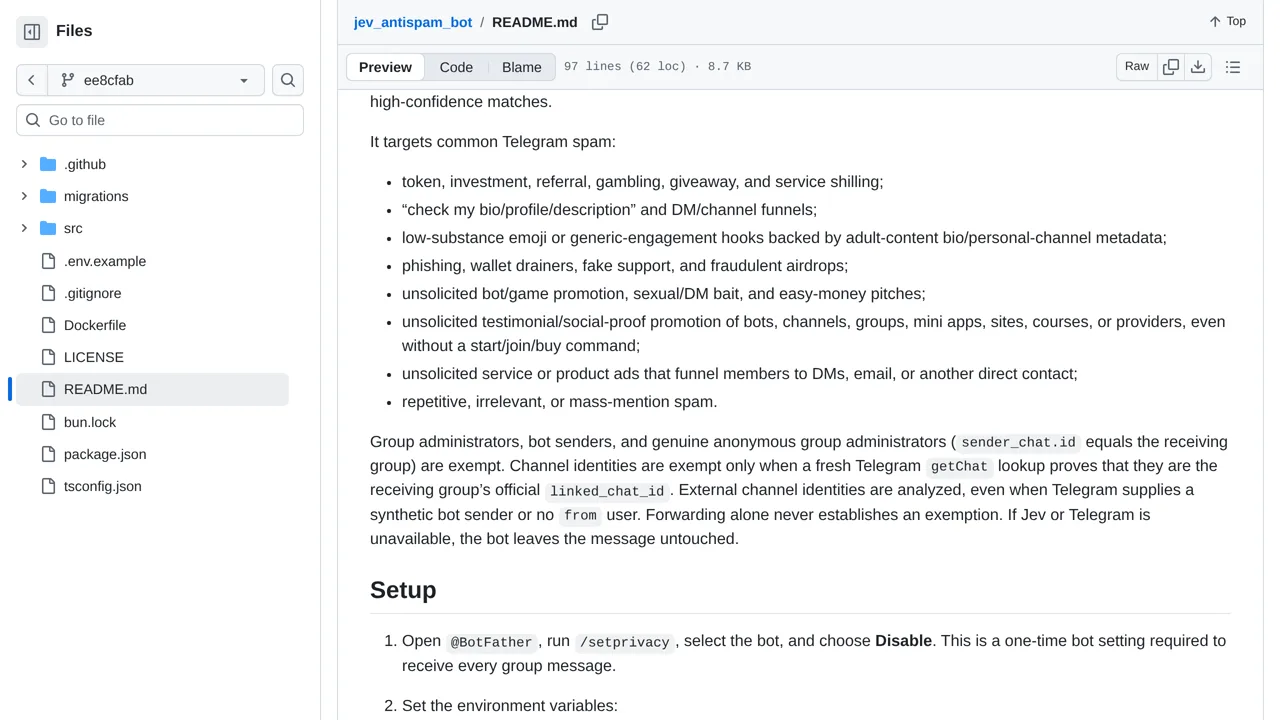Screen dimensions: 1280x720
Task: Open the ee8cfab branch selector dropdown
Action: click(156, 80)
